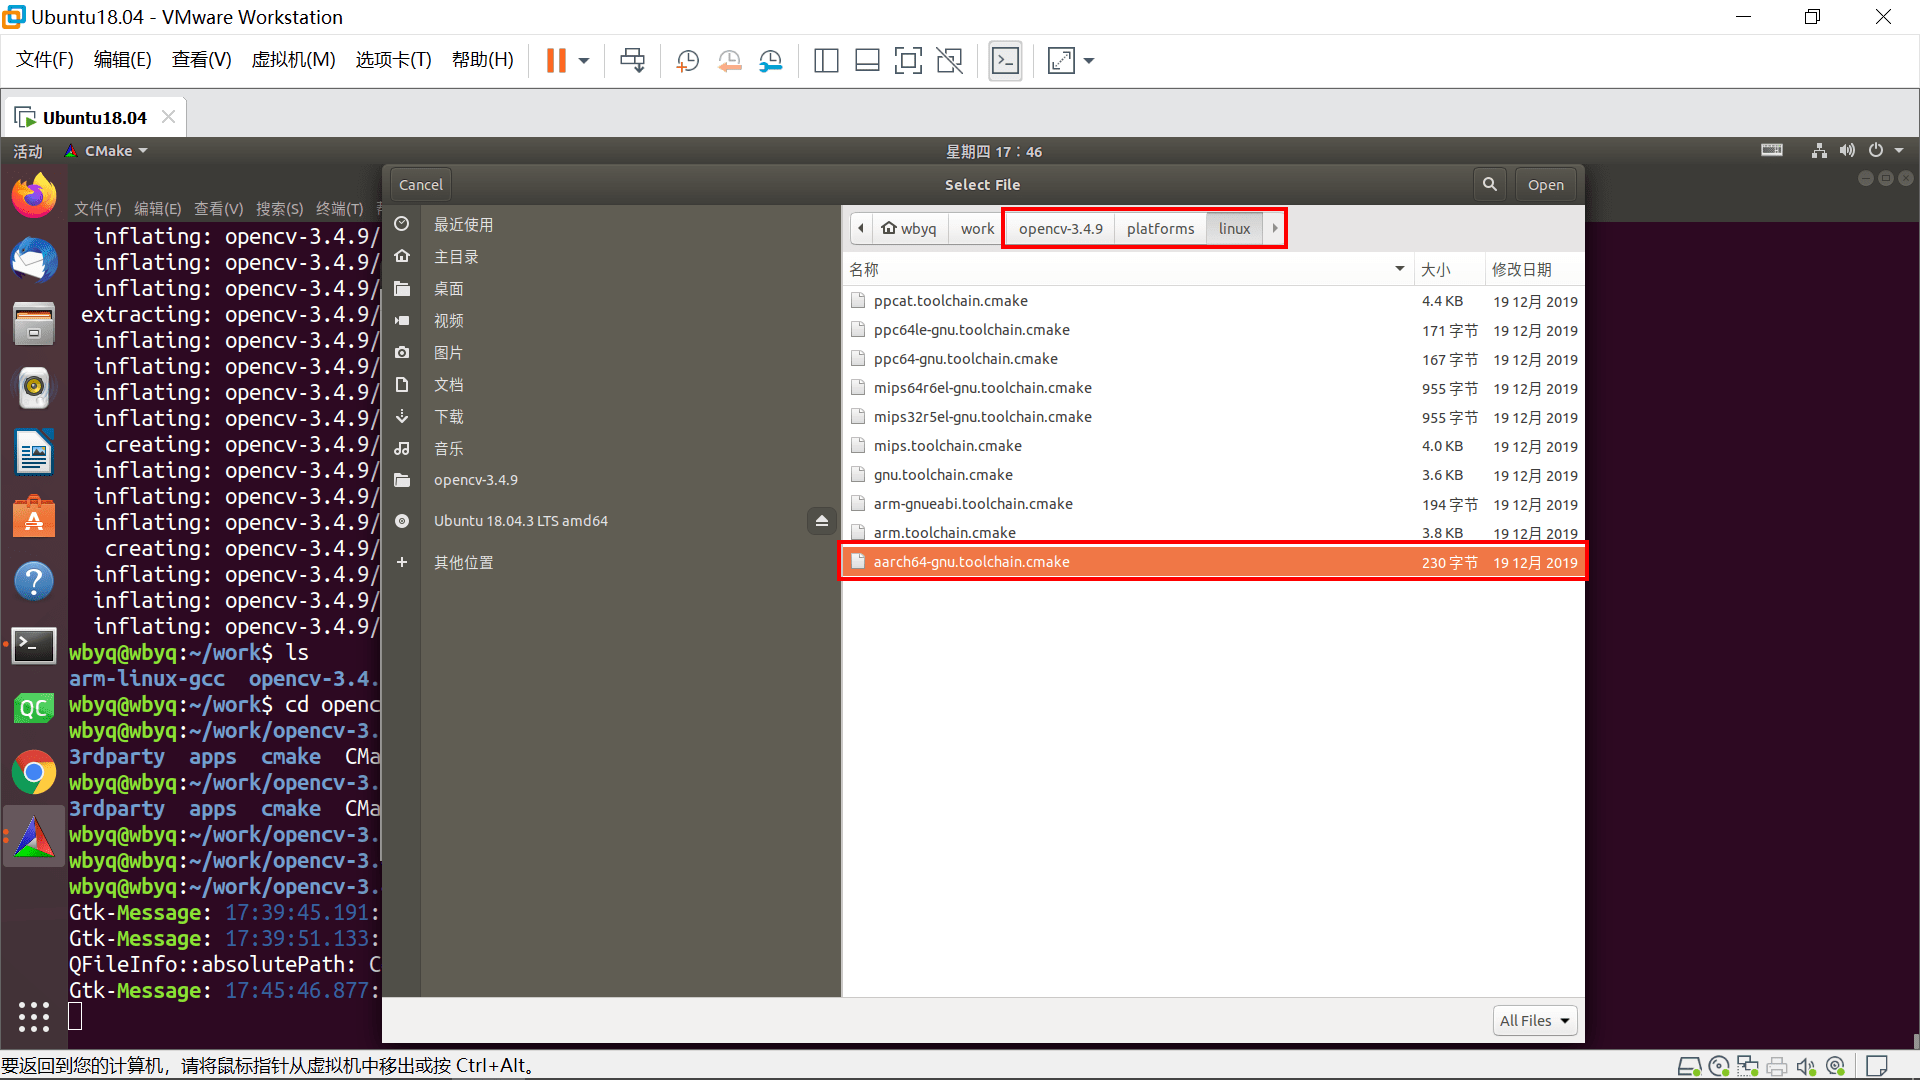Select ppcat.toolchain.cmake file
This screenshot has width=1920, height=1080.
[1213, 301]
